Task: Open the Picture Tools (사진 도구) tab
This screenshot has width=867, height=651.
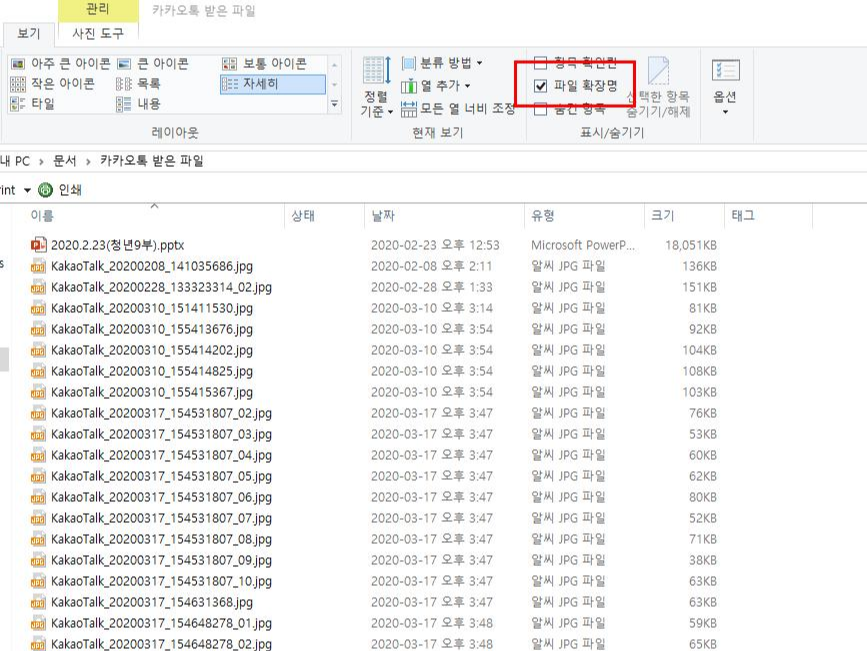Action: [98, 34]
